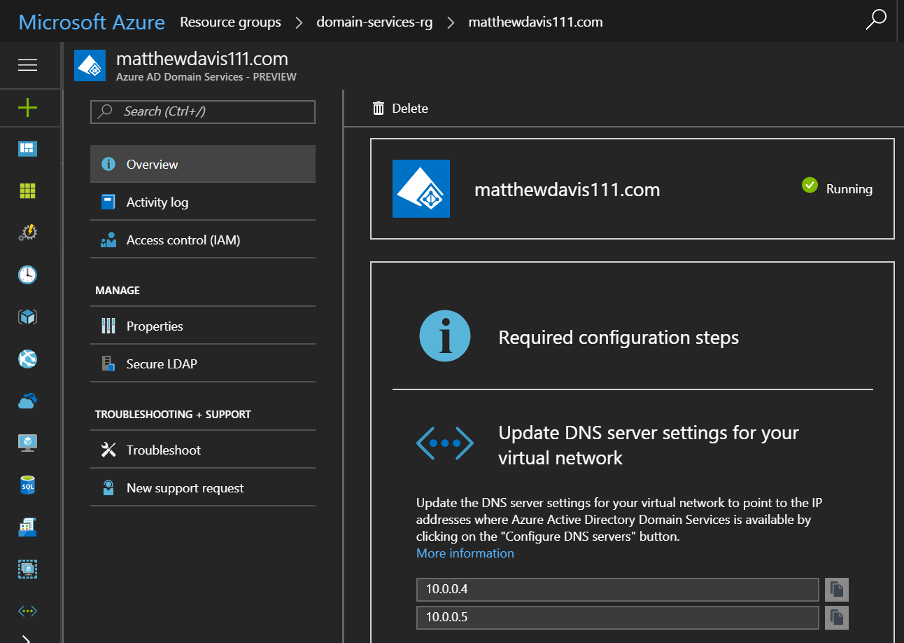Click the dashed-frame monitor sidebar icon
Viewport: 904px width, 643px height.
click(x=28, y=569)
